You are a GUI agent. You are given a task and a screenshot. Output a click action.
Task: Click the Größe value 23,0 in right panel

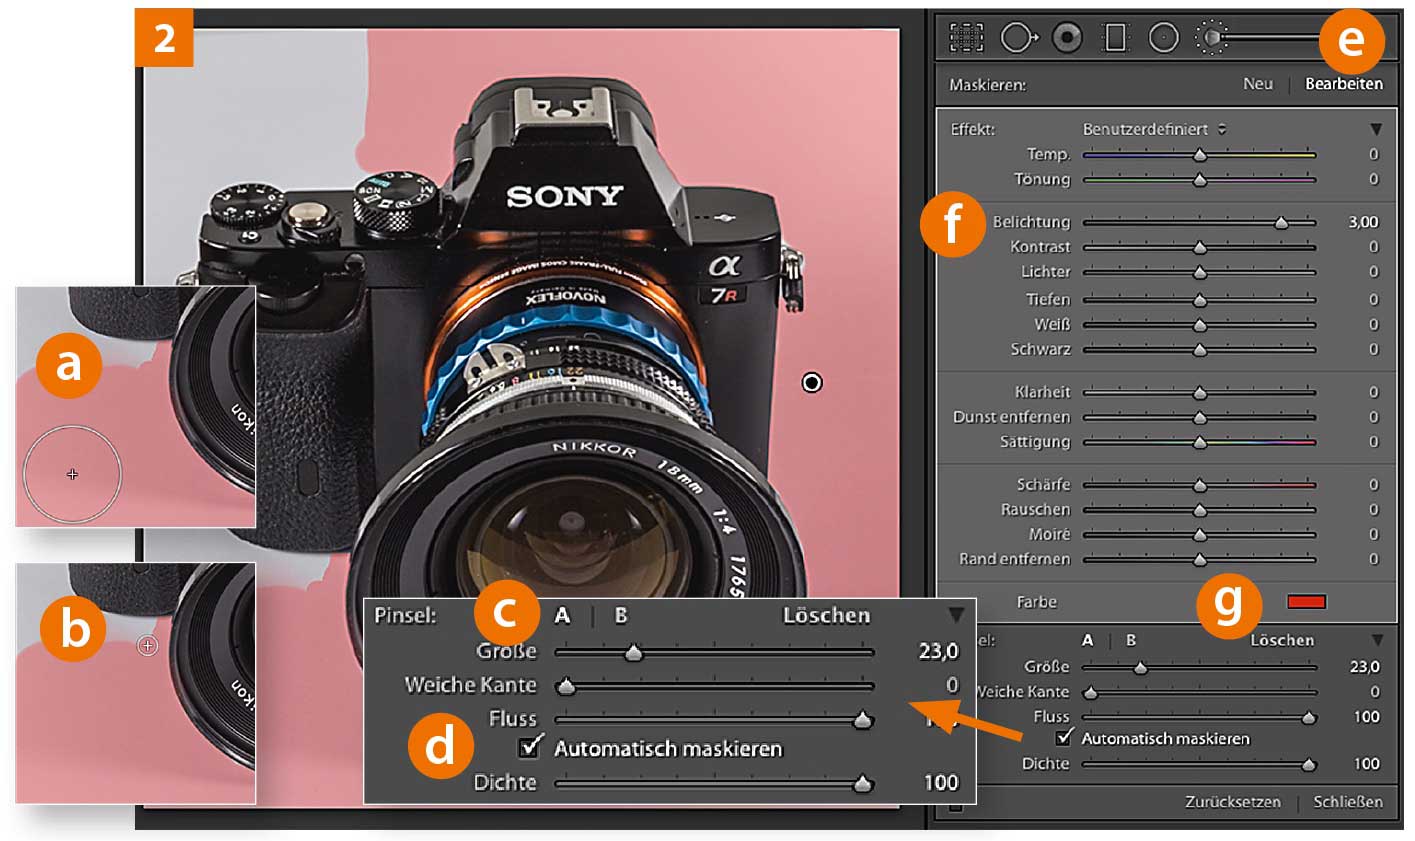1364,667
